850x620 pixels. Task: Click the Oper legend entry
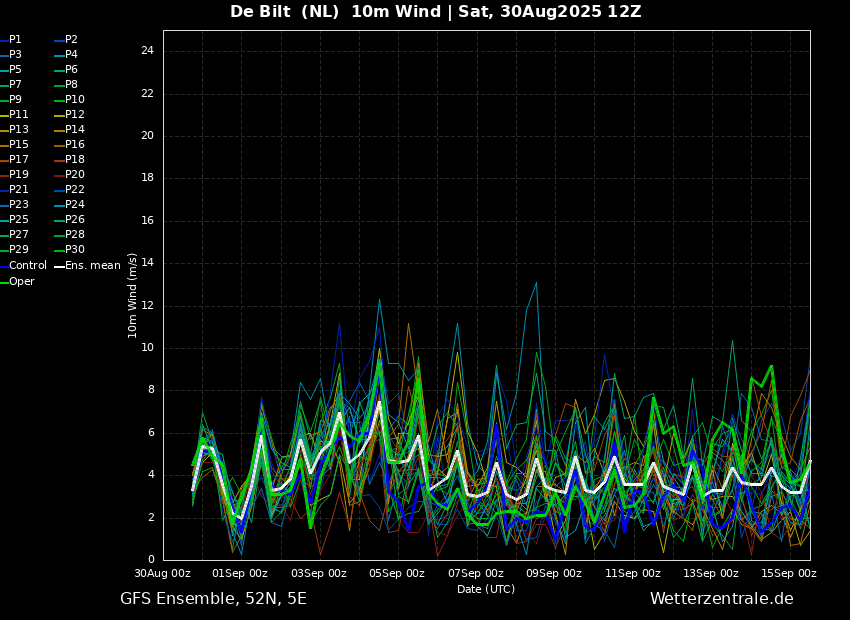17,281
